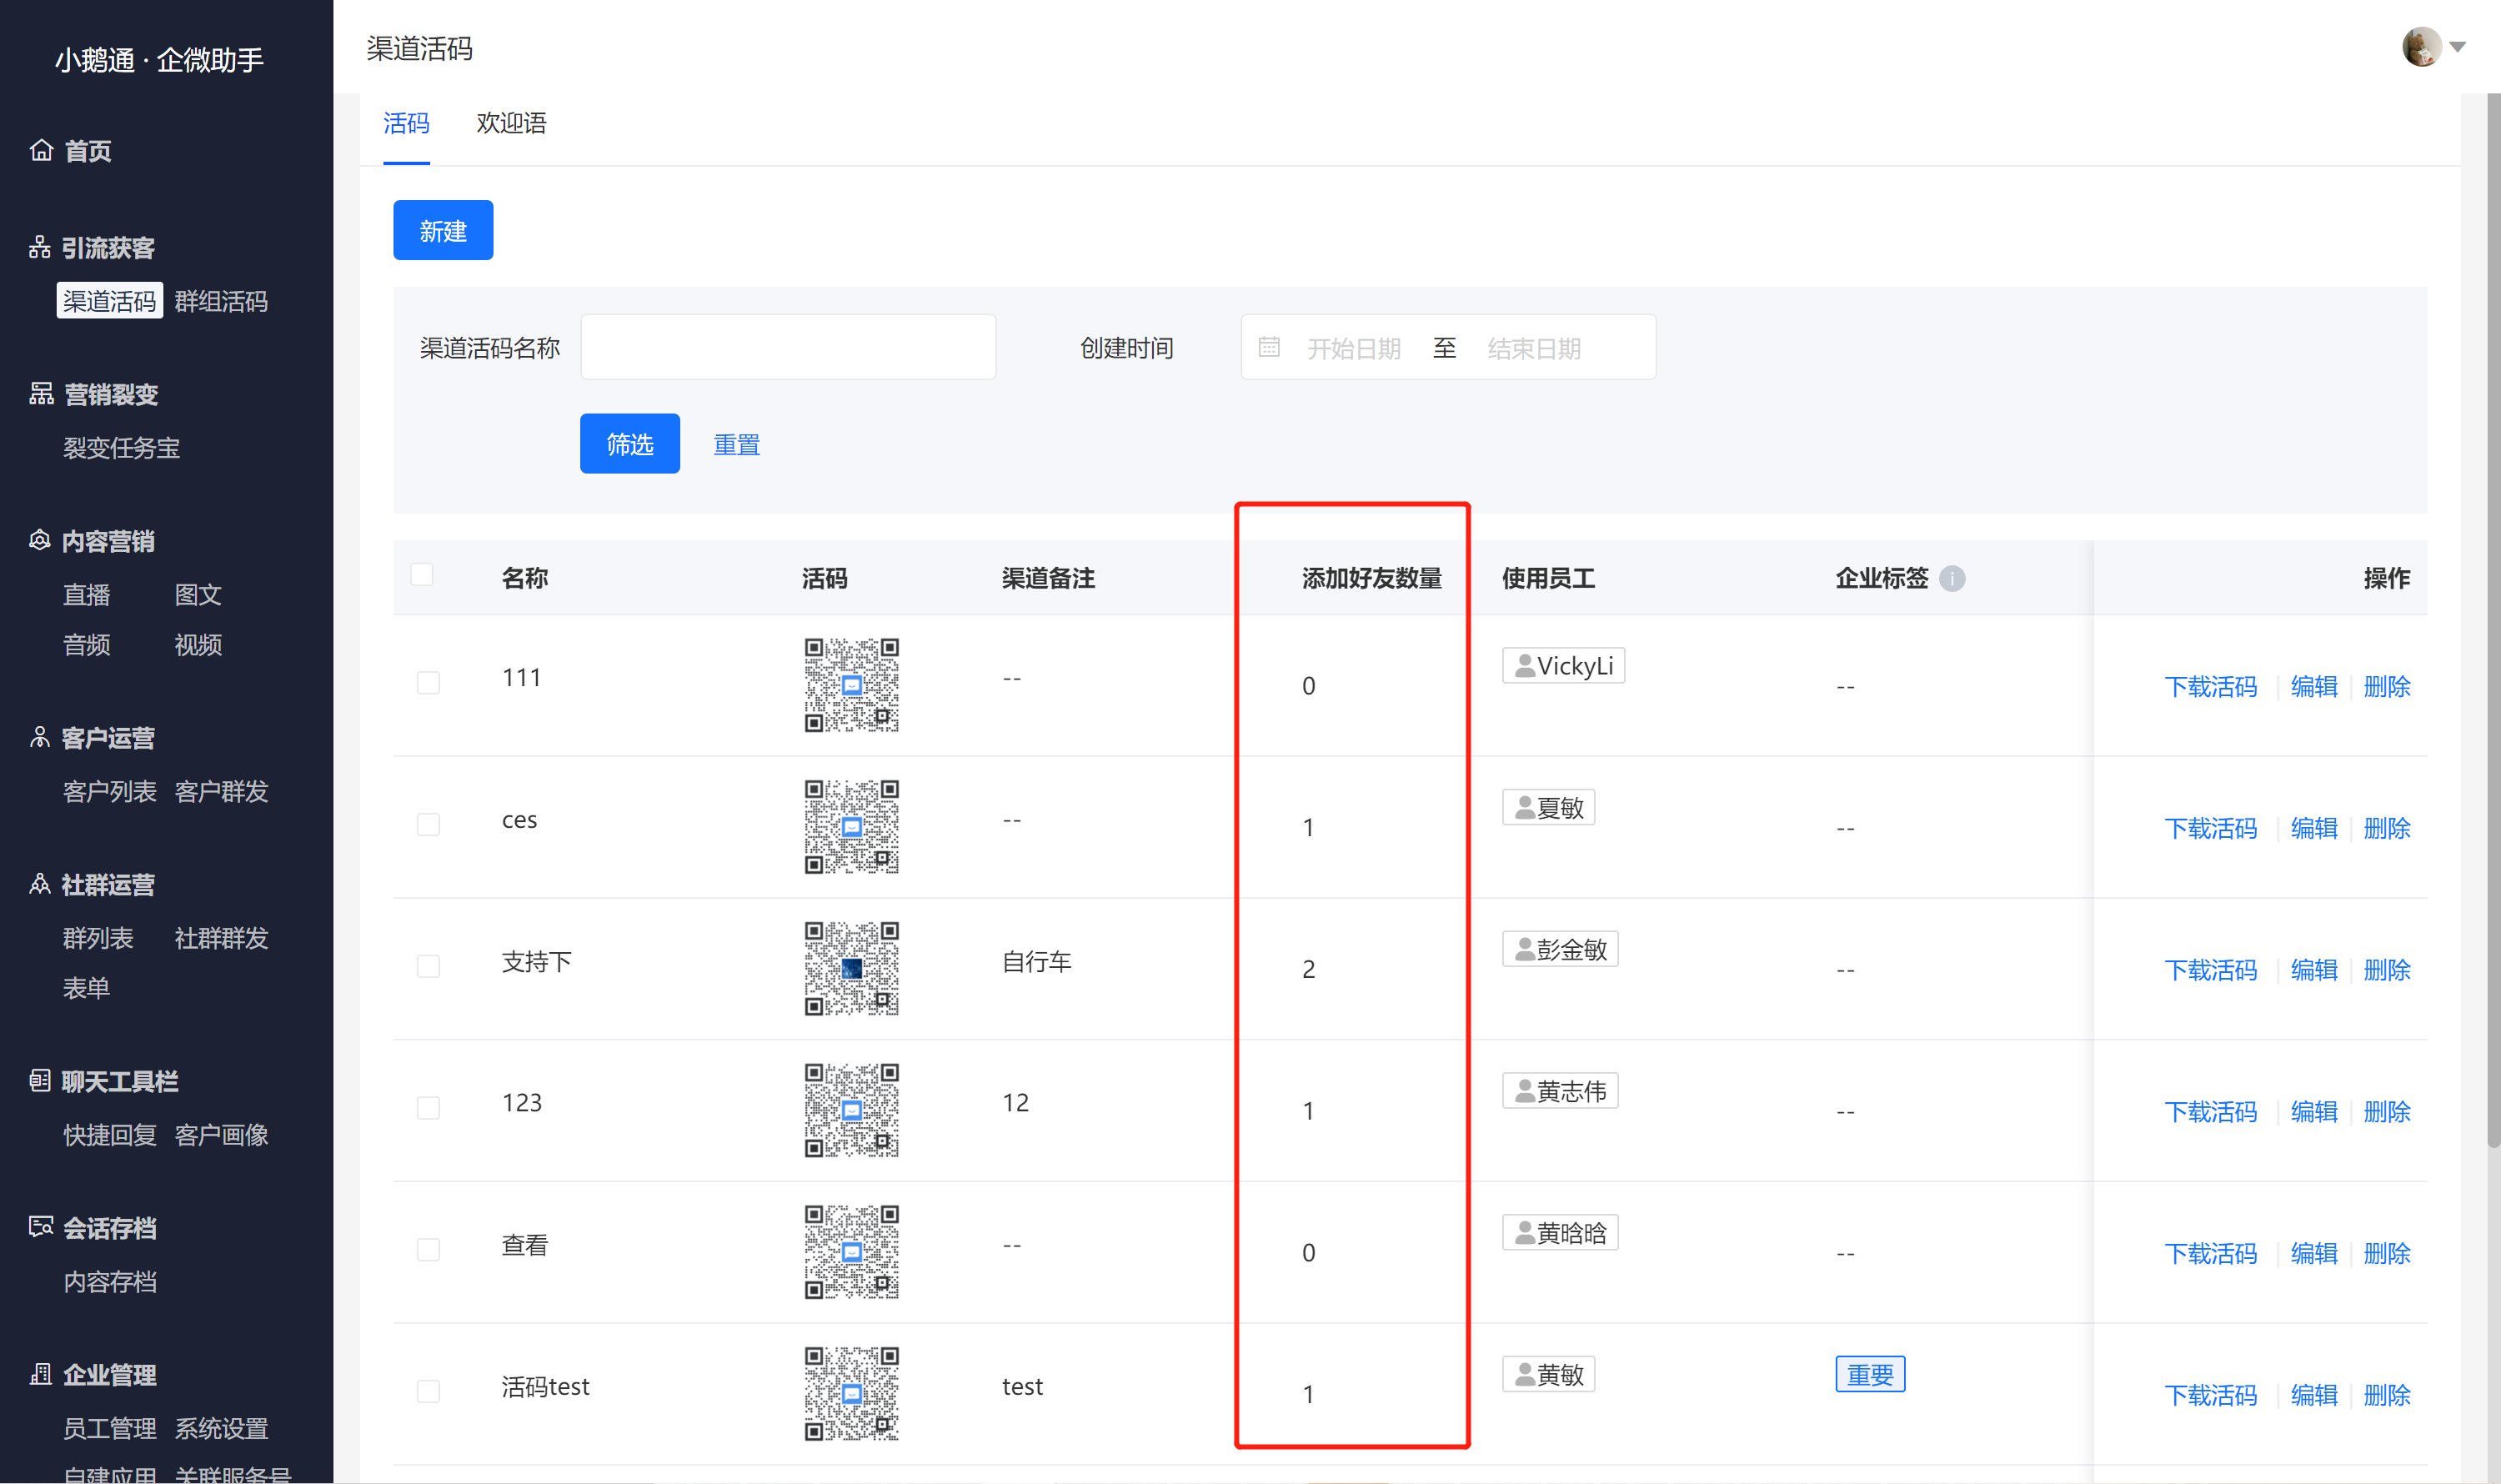Open 客户列表 in the sidebar
Screen dimensions: 2501x1484
[x=109, y=792]
